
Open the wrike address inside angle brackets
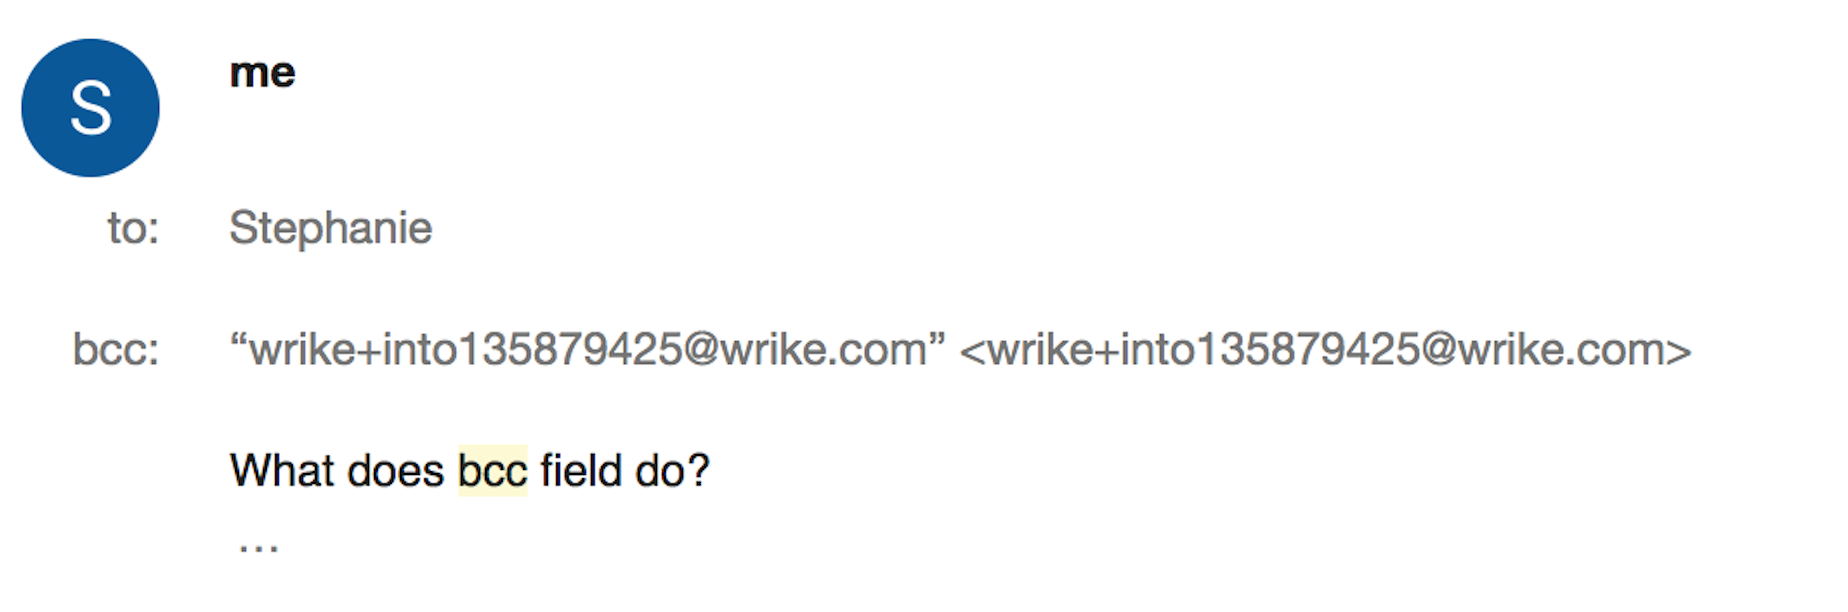1325,350
